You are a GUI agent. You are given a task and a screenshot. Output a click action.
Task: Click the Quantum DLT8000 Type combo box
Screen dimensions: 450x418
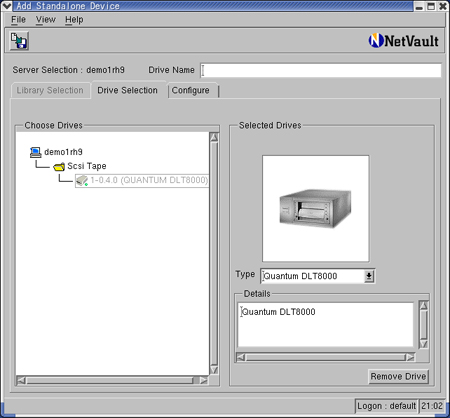(x=317, y=276)
